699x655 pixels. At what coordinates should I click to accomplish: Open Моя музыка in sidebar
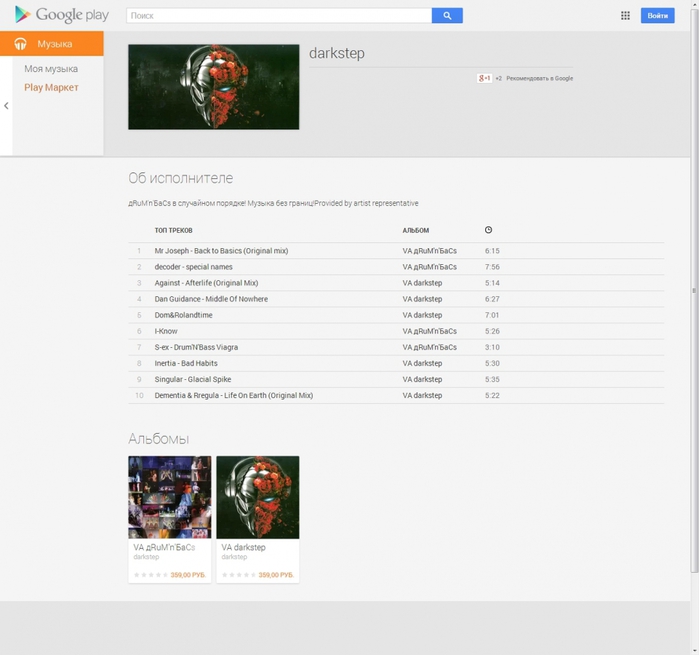[51, 69]
